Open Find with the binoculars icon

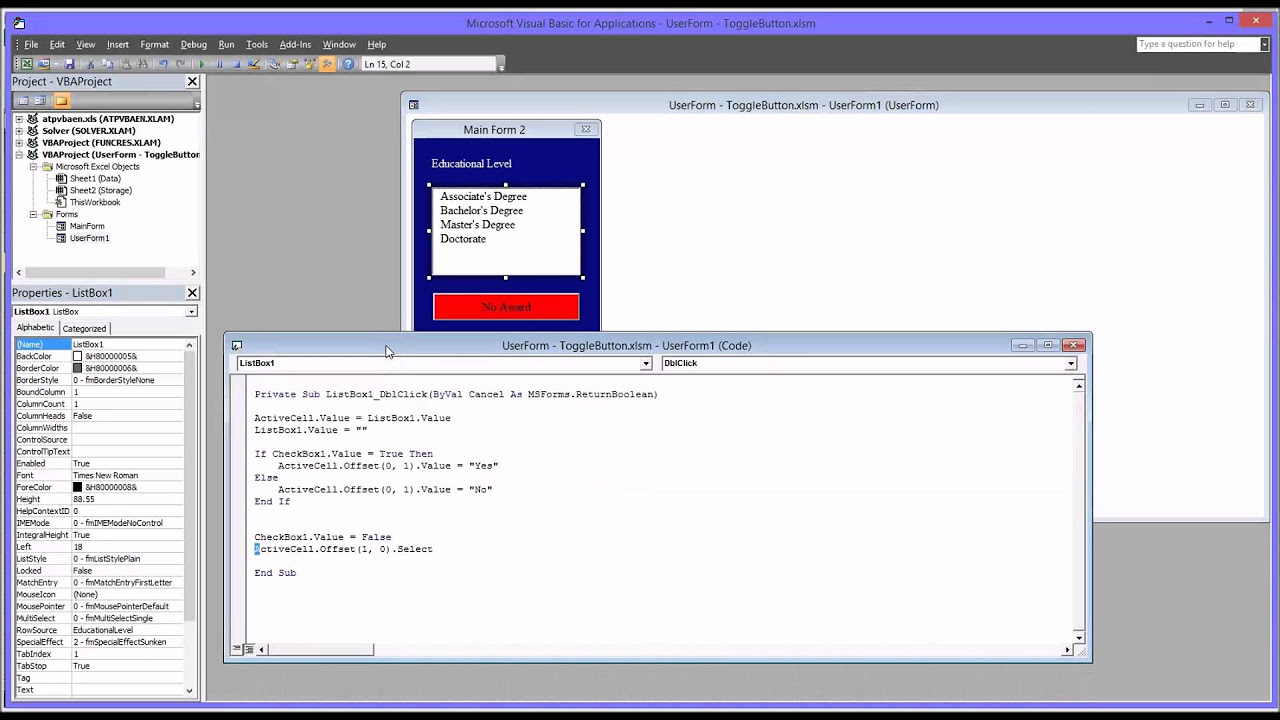click(142, 64)
